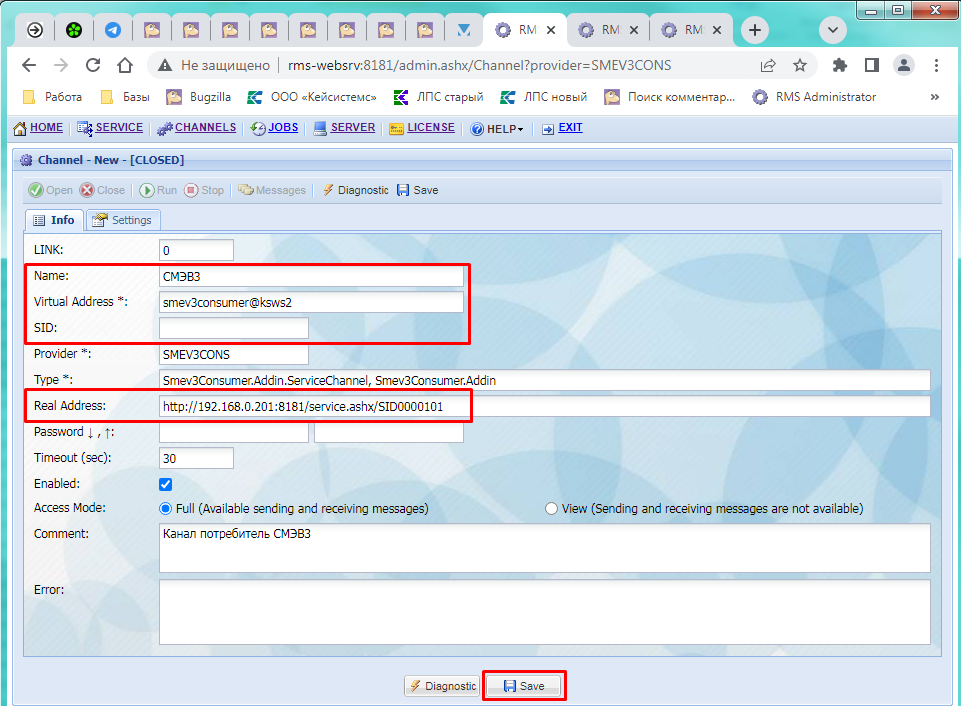This screenshot has height=706, width=961.
Task: Click the Error text area
Action: [x=544, y=612]
